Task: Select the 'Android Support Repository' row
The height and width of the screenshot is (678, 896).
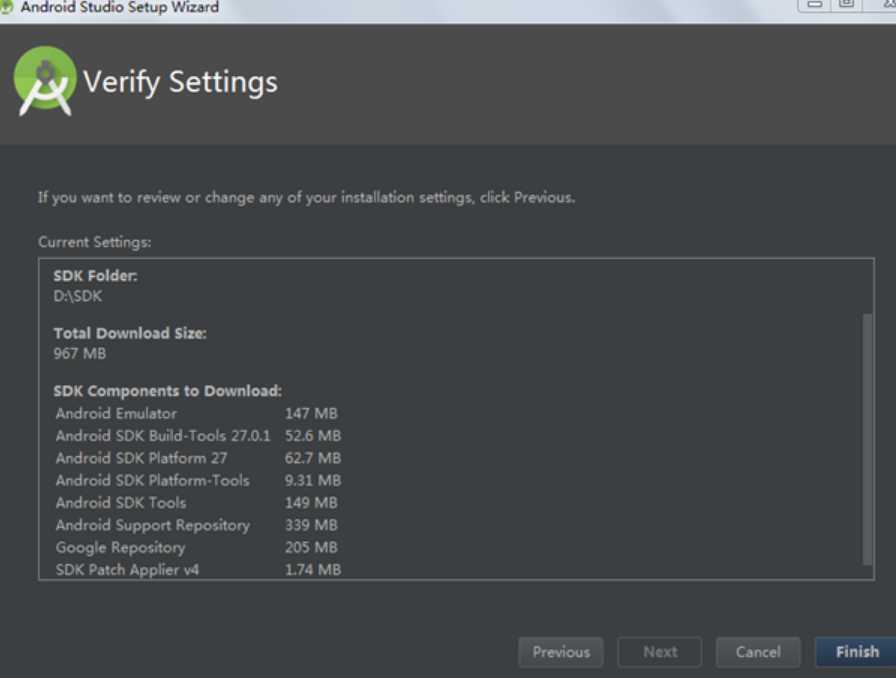Action: [198, 525]
